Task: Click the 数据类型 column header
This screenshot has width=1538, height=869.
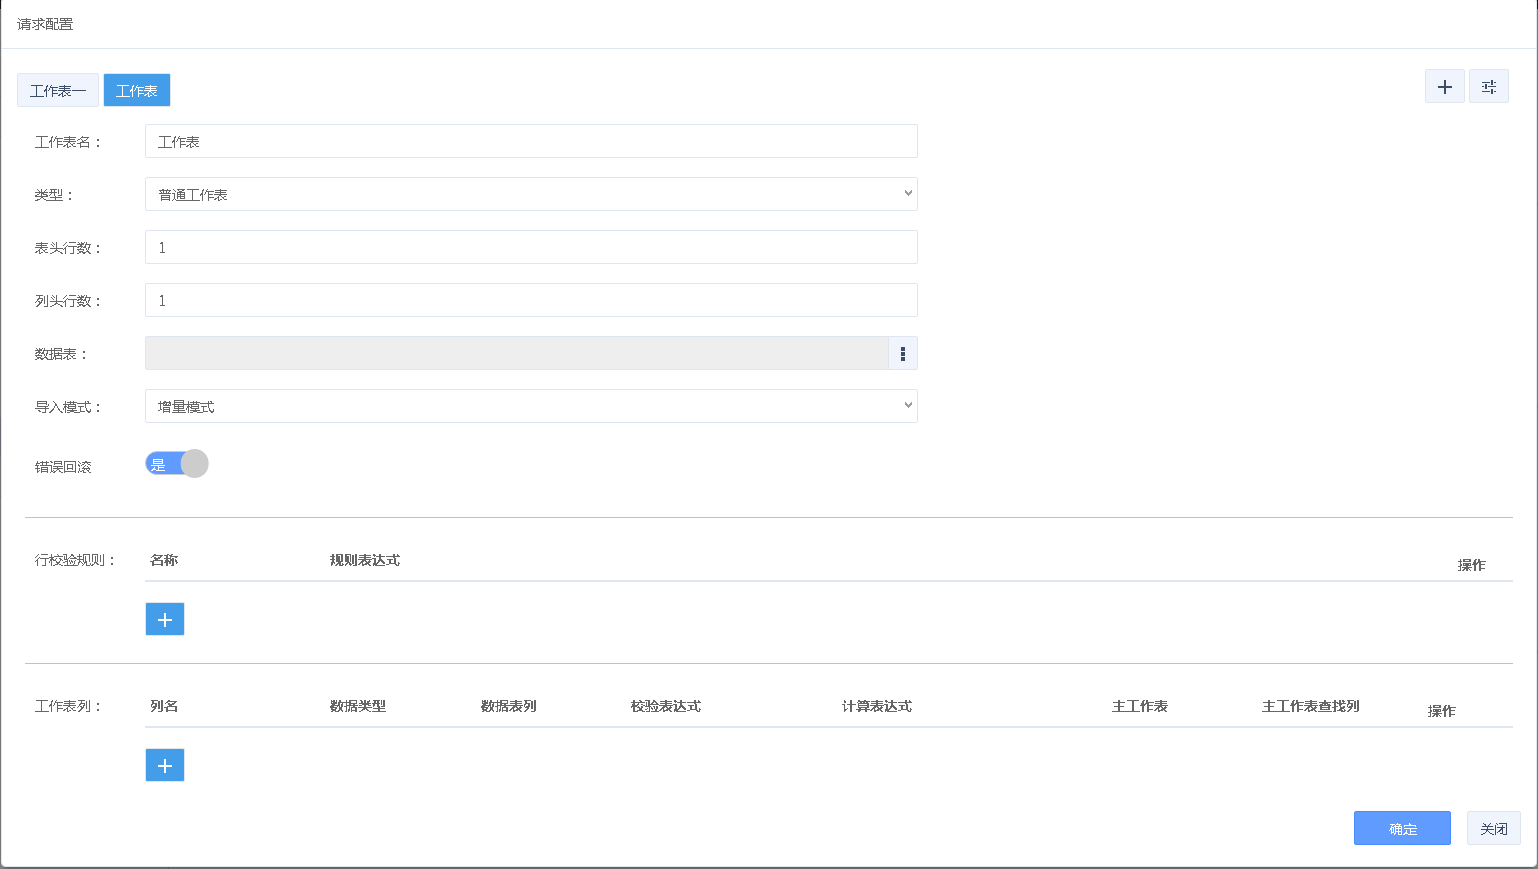Action: (x=358, y=706)
